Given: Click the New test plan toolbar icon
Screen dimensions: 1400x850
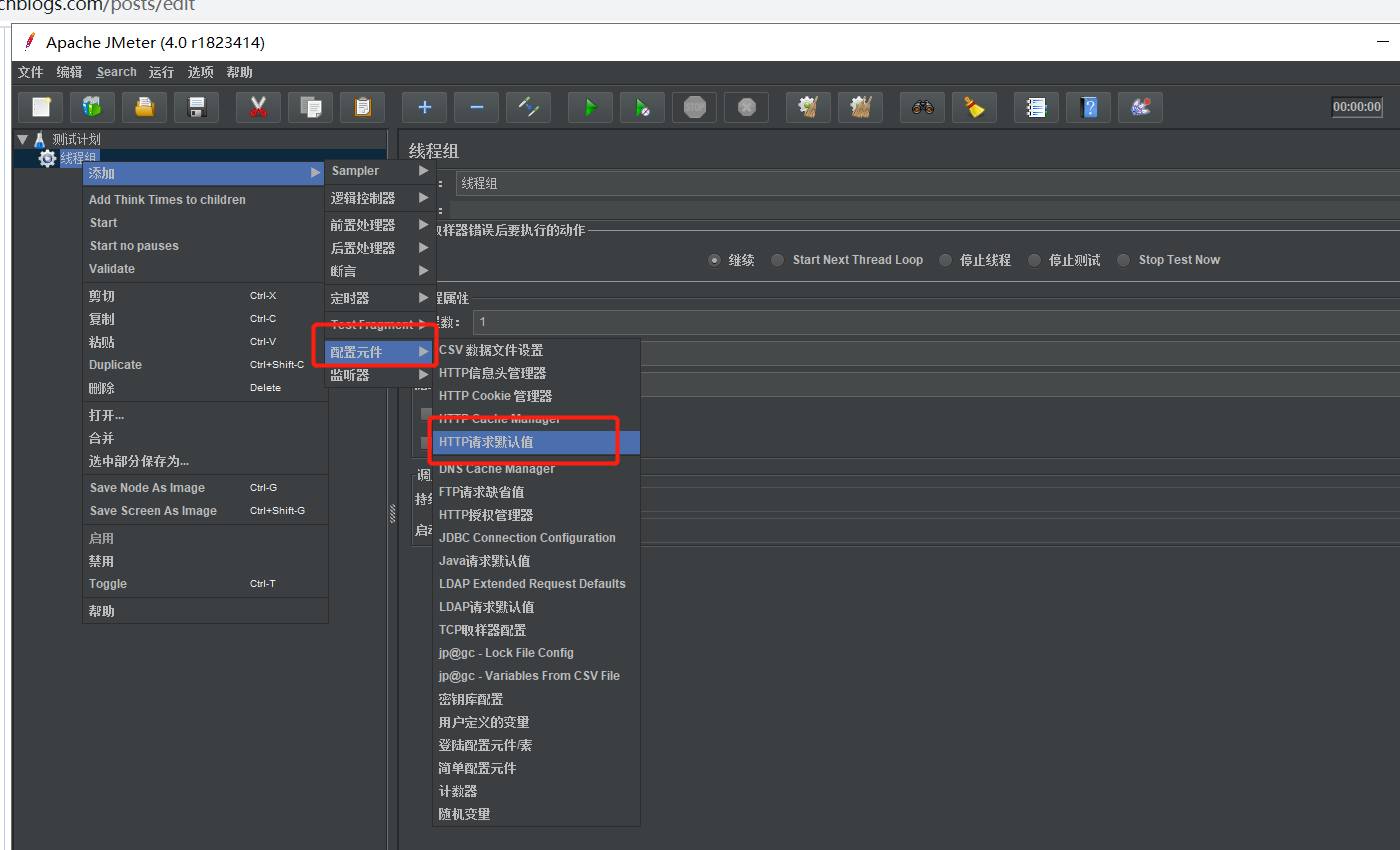Looking at the screenshot, I should tap(41, 107).
